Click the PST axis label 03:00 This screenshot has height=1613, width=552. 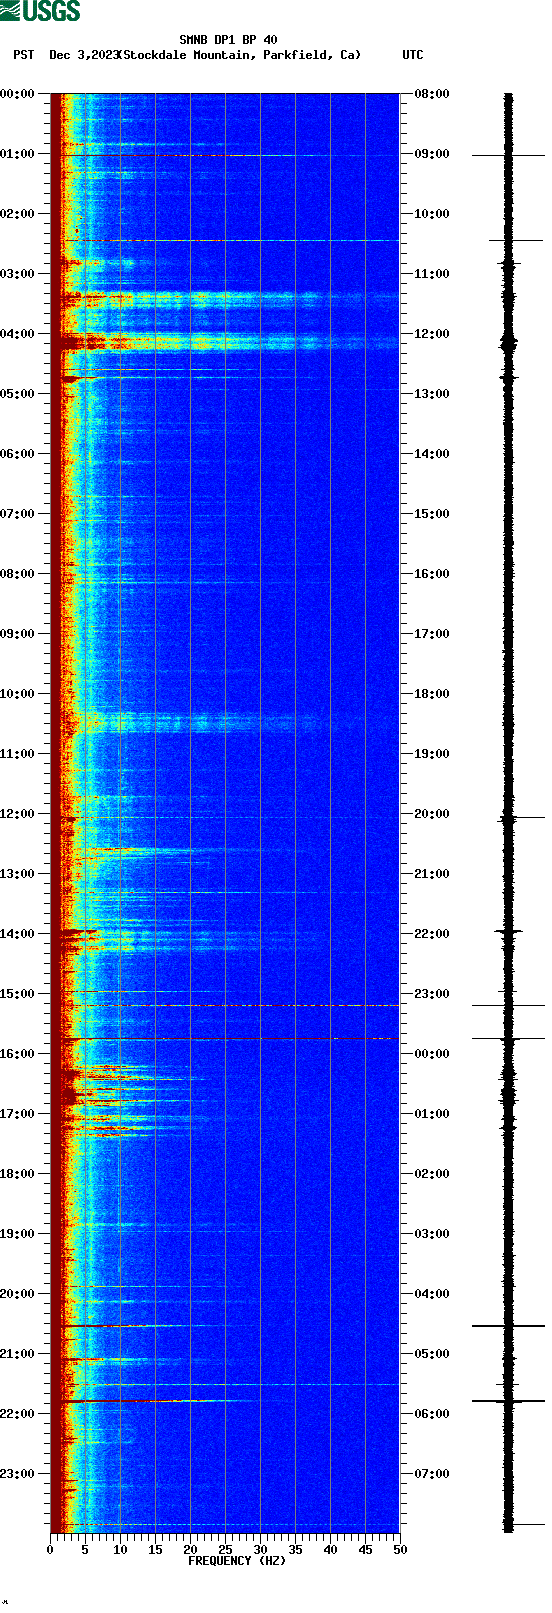click(18, 274)
